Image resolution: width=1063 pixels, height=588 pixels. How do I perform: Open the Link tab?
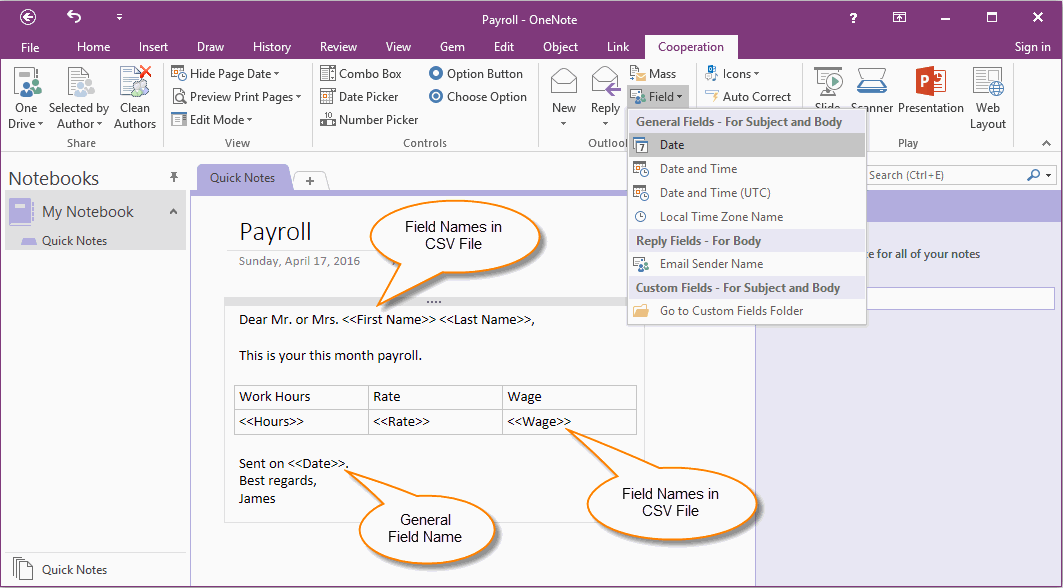coord(618,47)
